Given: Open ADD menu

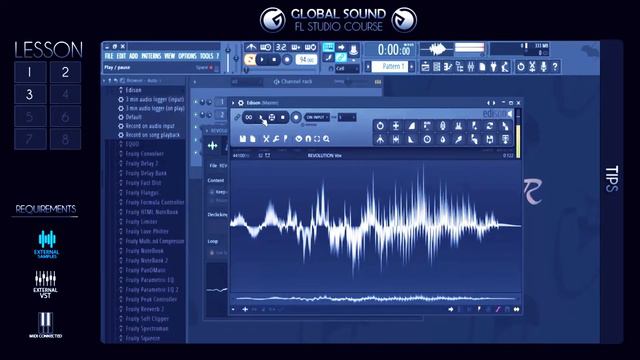Looking at the screenshot, I should [x=133, y=56].
